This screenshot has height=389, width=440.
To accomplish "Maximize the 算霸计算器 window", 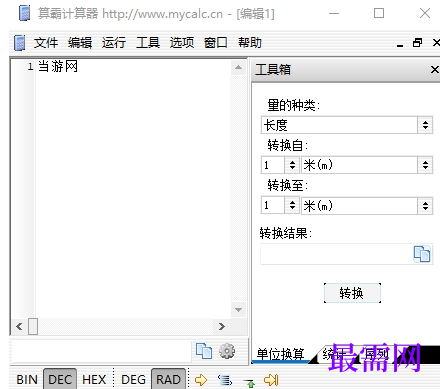I will click(379, 13).
